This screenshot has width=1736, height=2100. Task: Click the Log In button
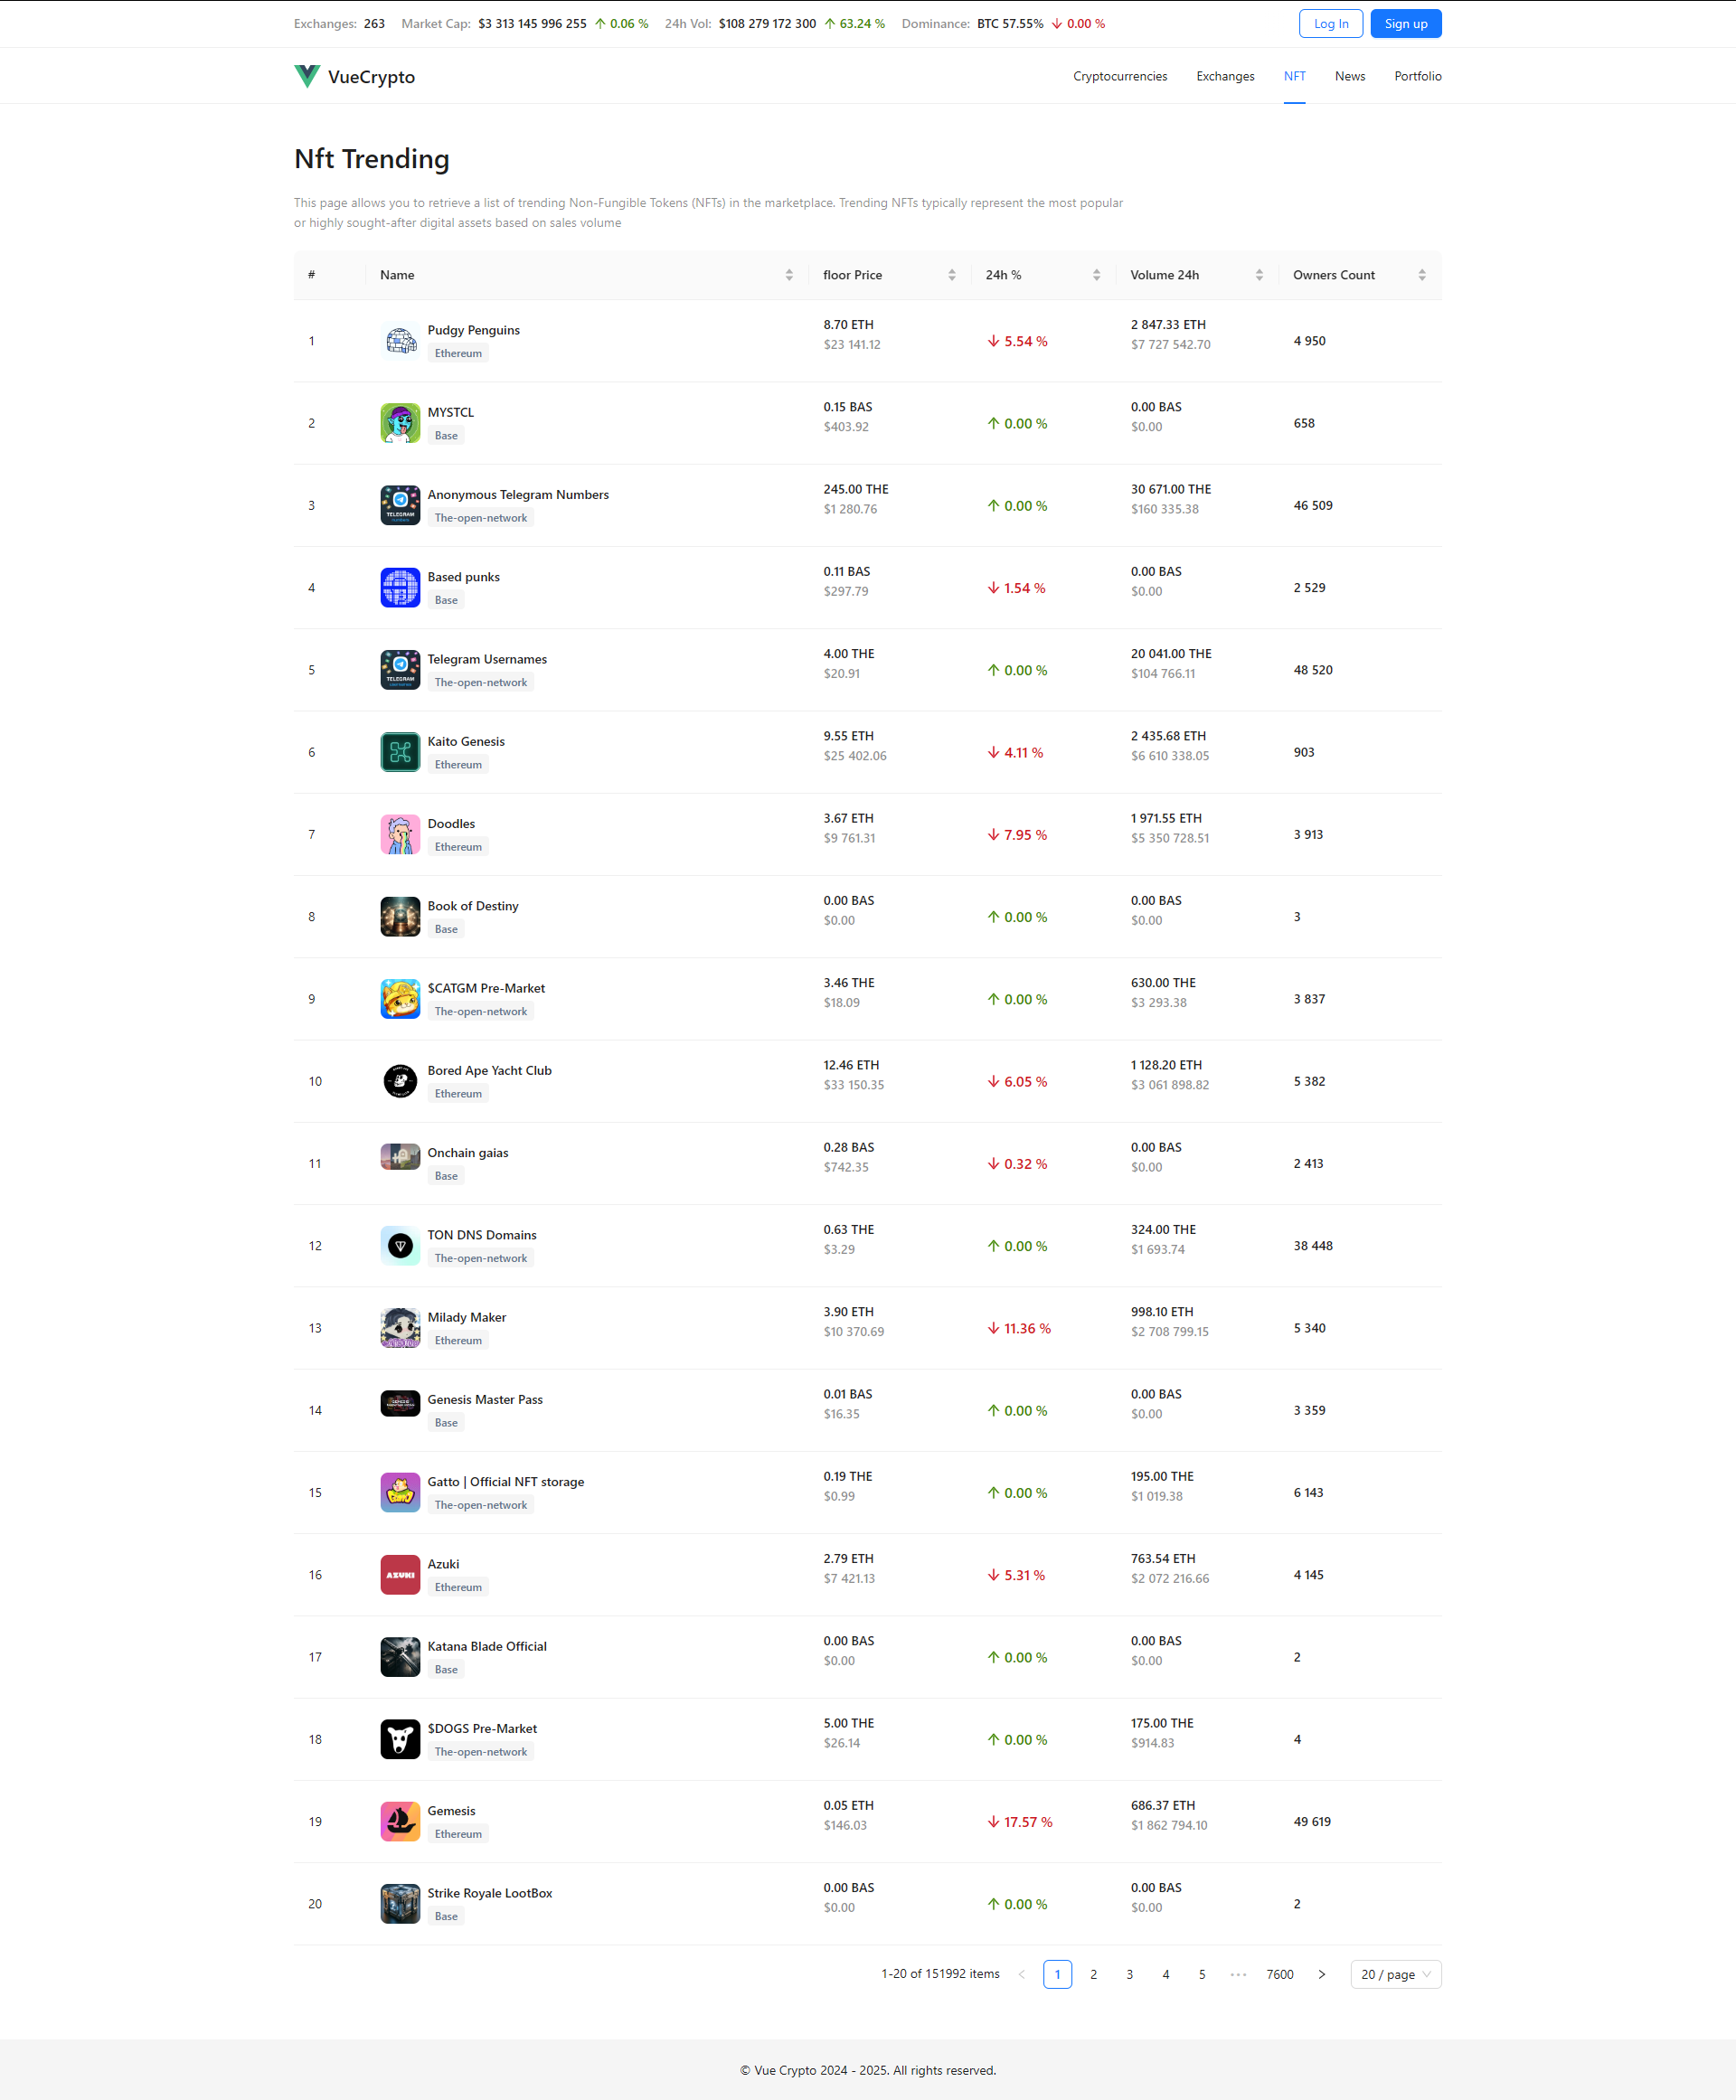click(1330, 24)
